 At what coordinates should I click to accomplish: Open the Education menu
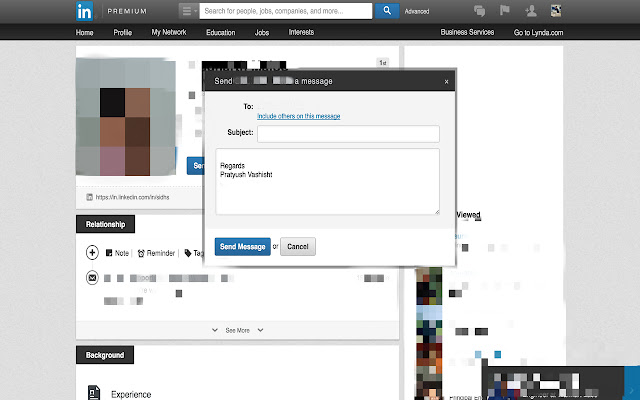tap(220, 32)
